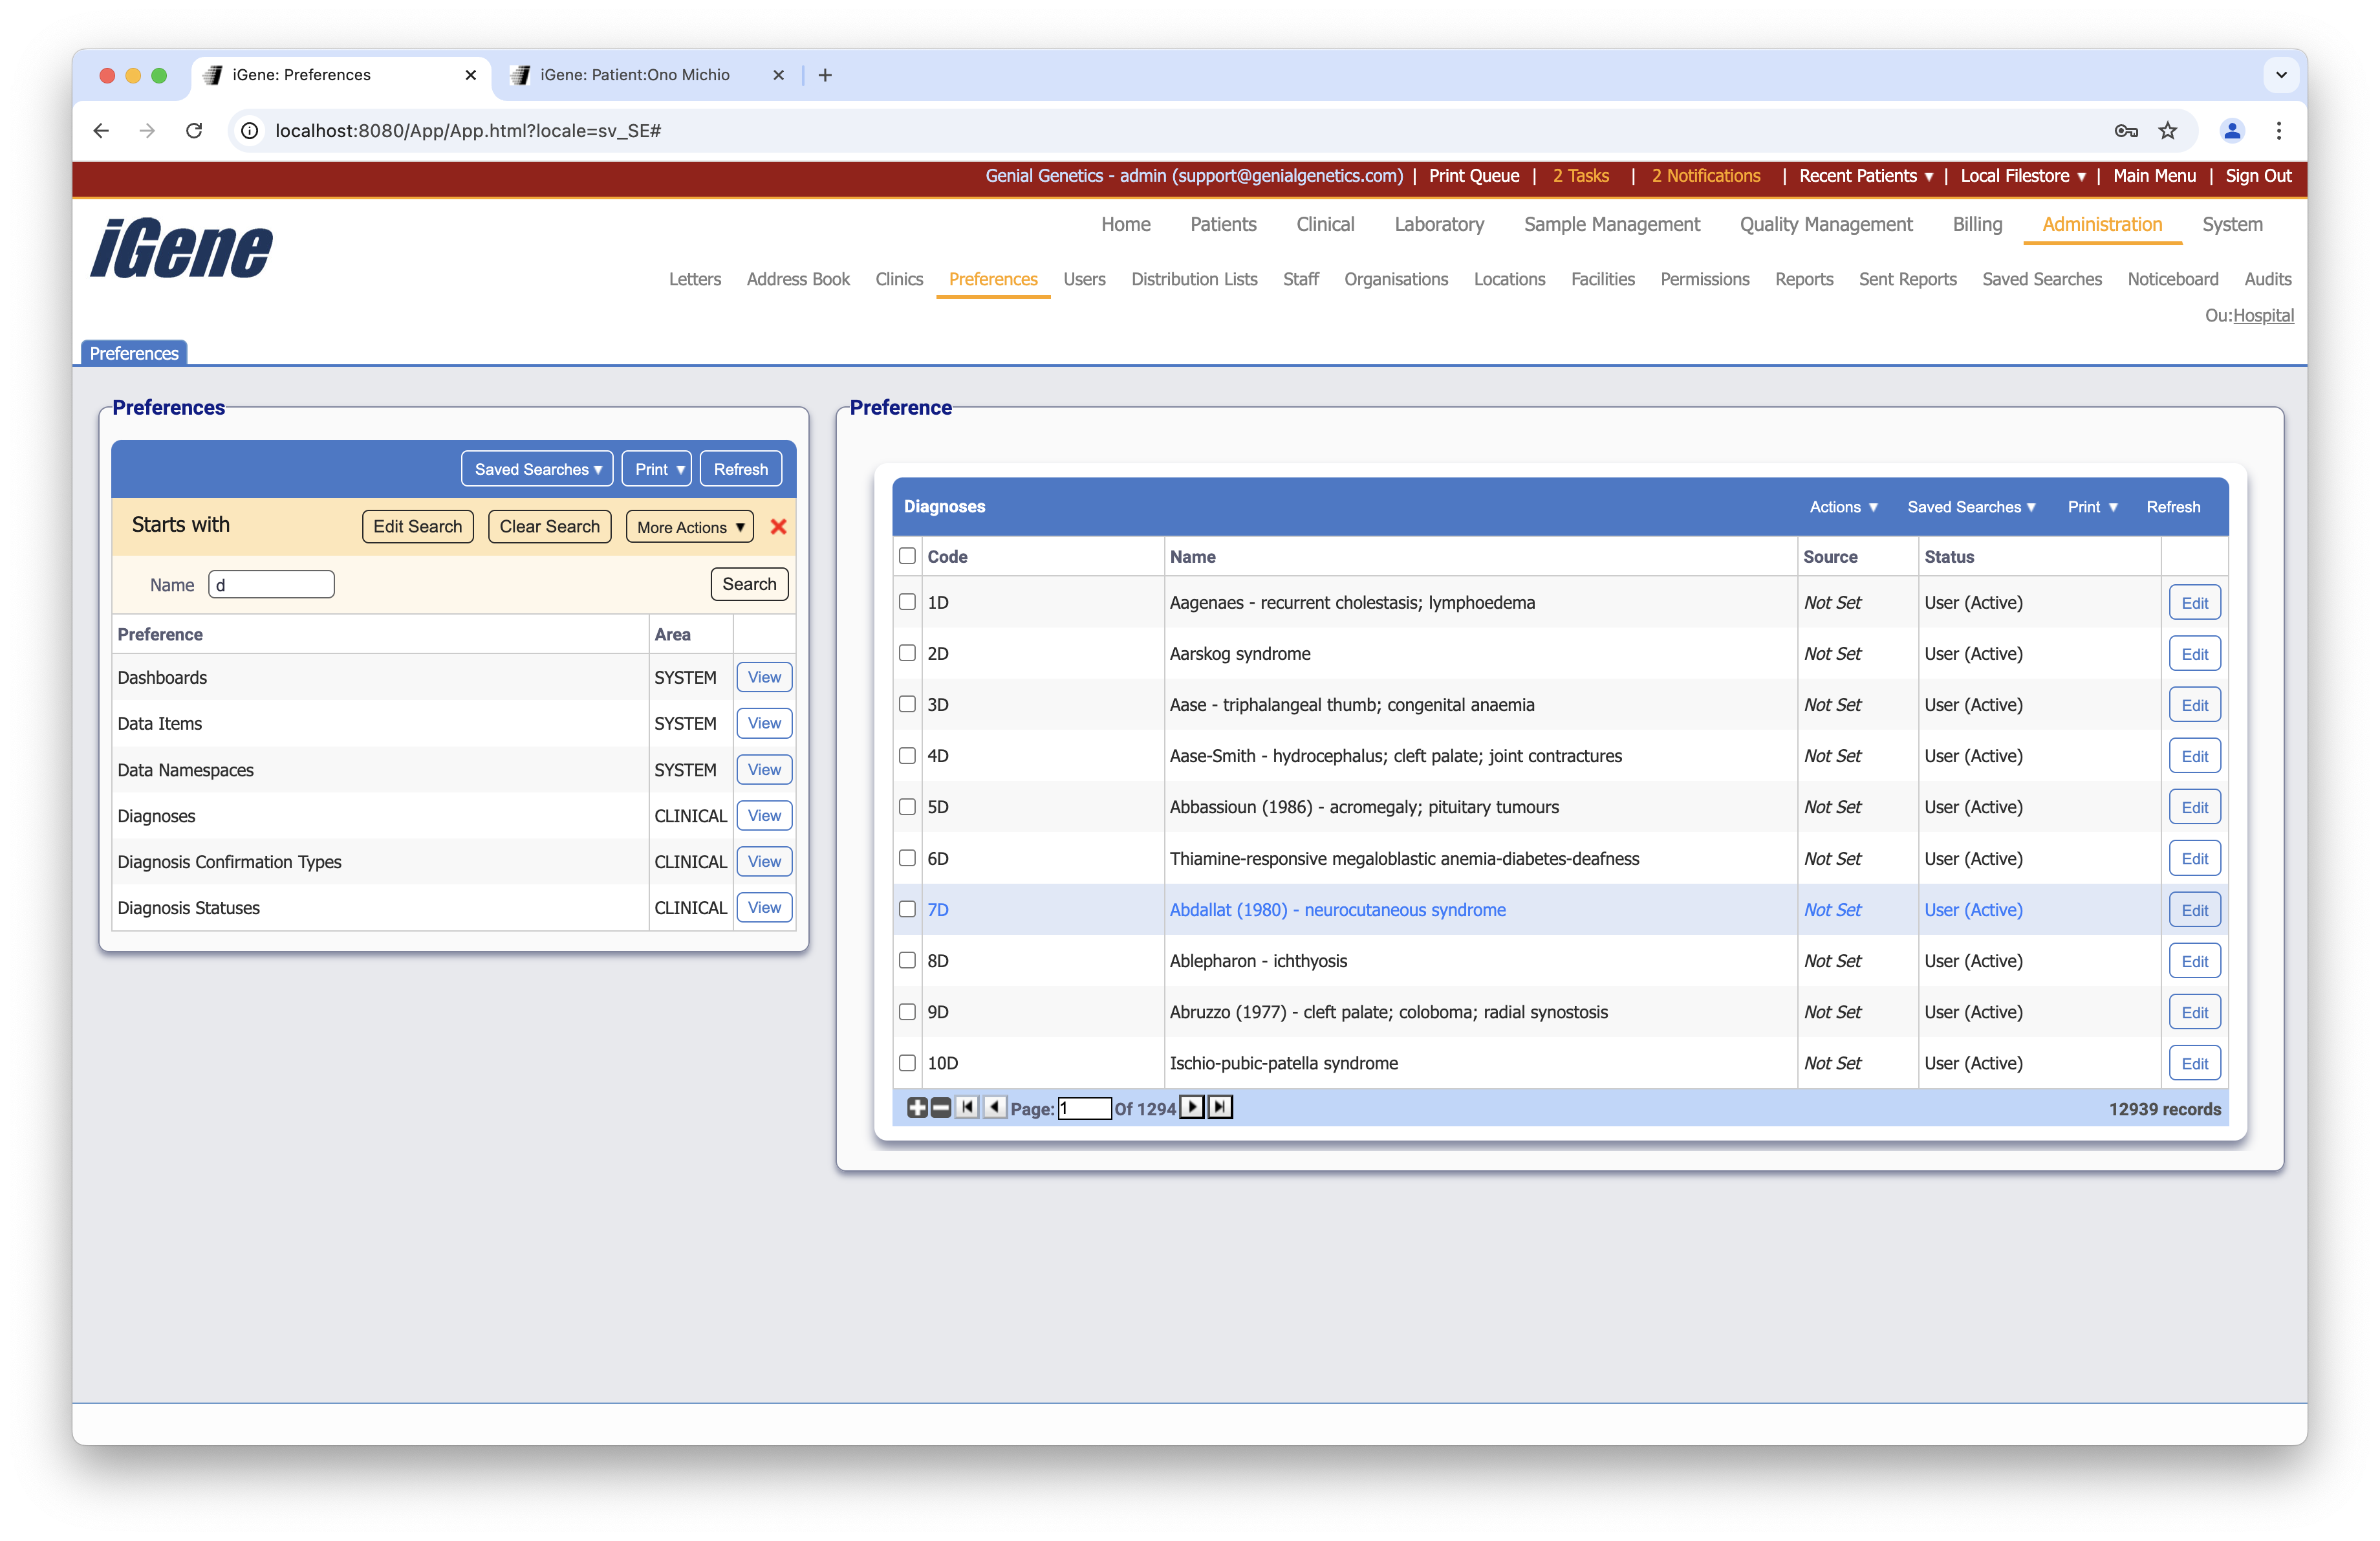The height and width of the screenshot is (1541, 2380).
Task: Go to next page of diagnoses
Action: pos(1192,1107)
